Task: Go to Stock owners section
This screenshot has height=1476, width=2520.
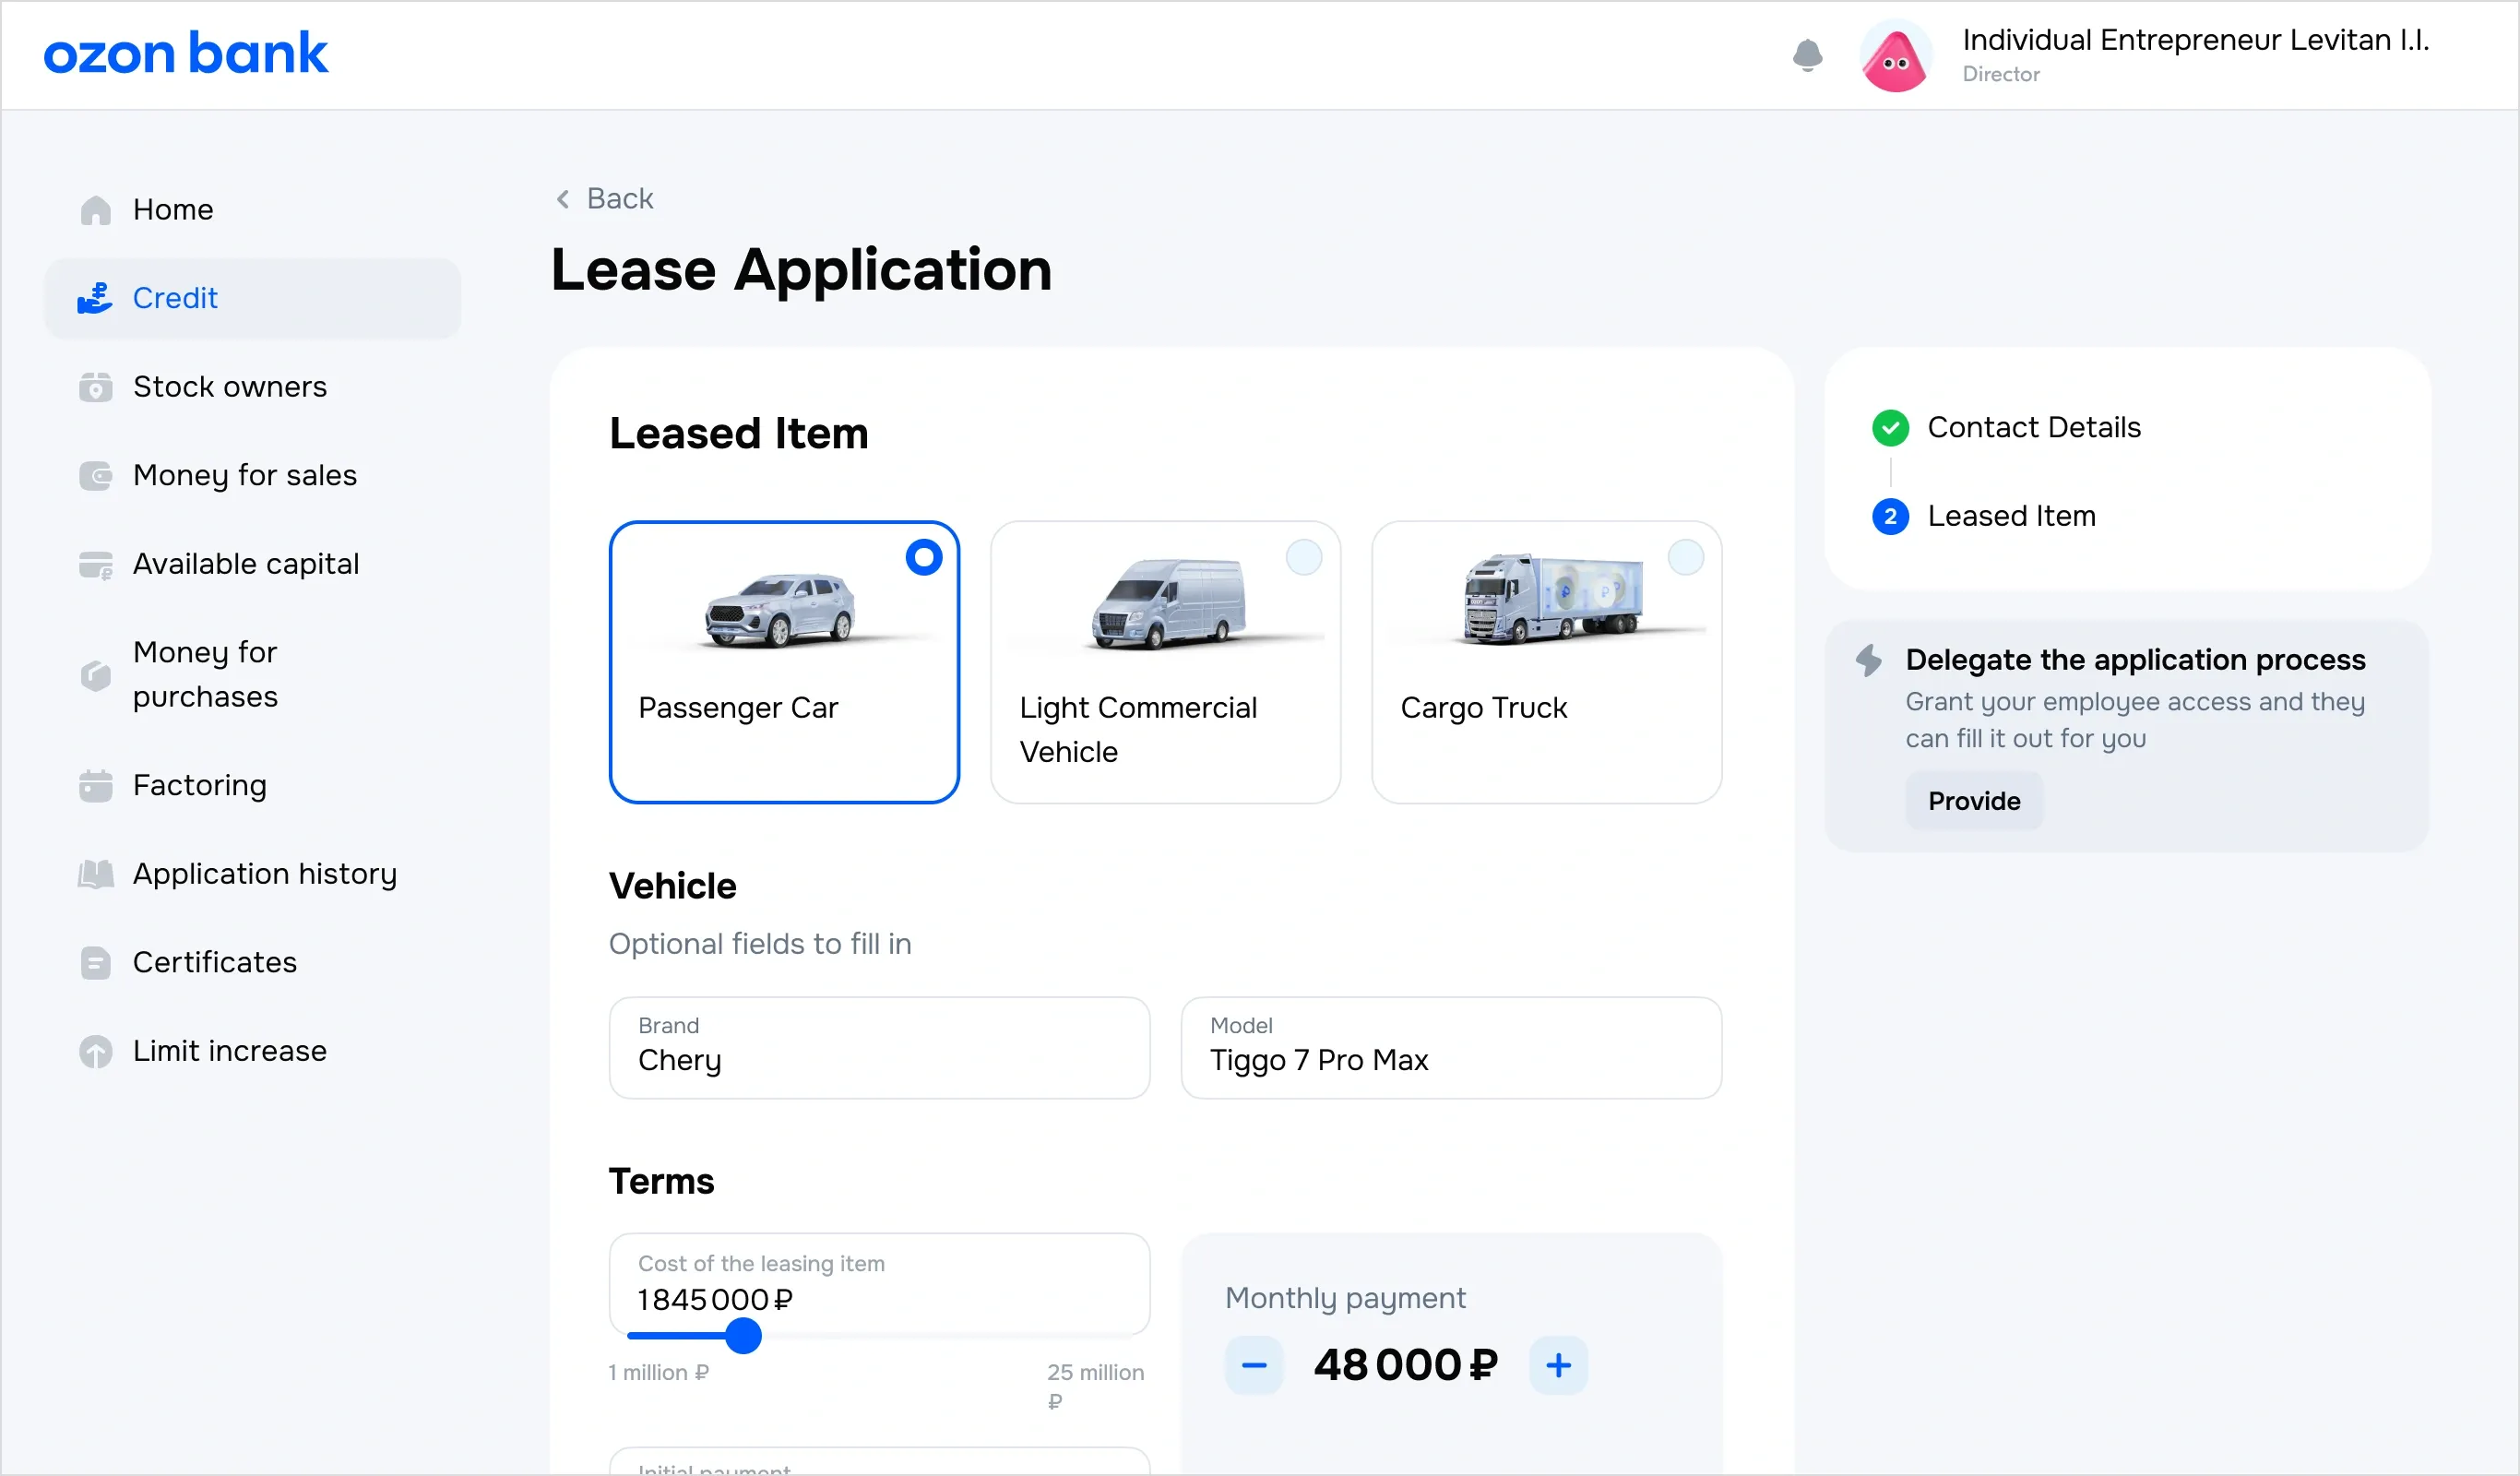Action: coord(253,387)
